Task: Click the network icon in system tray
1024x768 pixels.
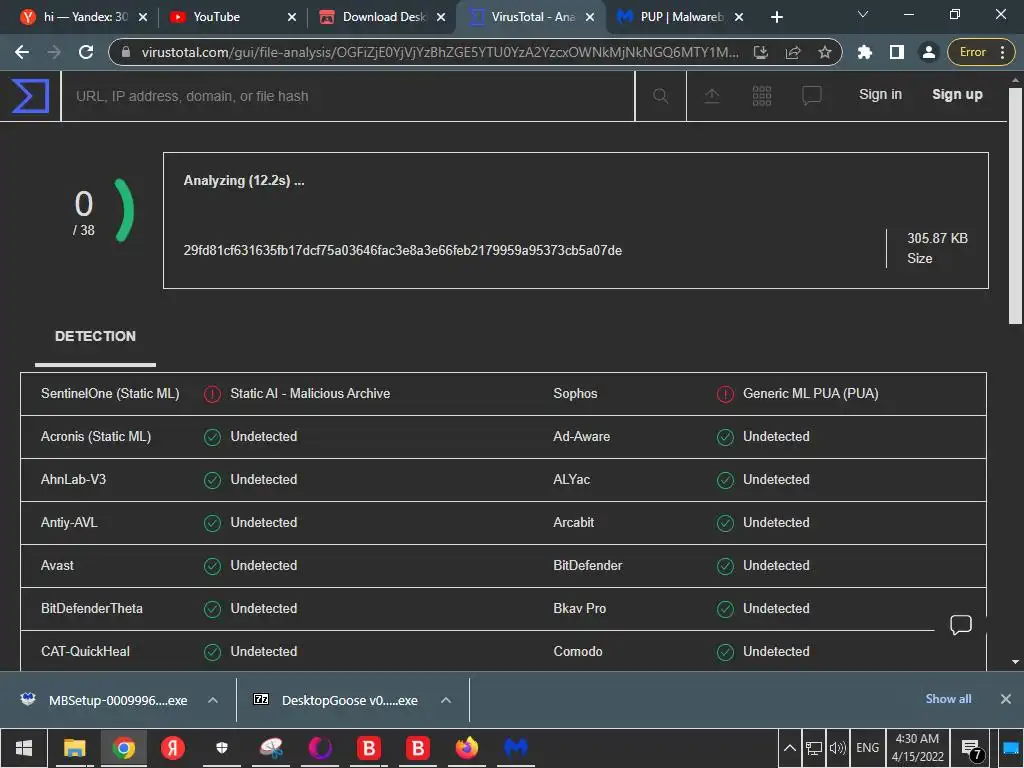Action: click(x=813, y=748)
